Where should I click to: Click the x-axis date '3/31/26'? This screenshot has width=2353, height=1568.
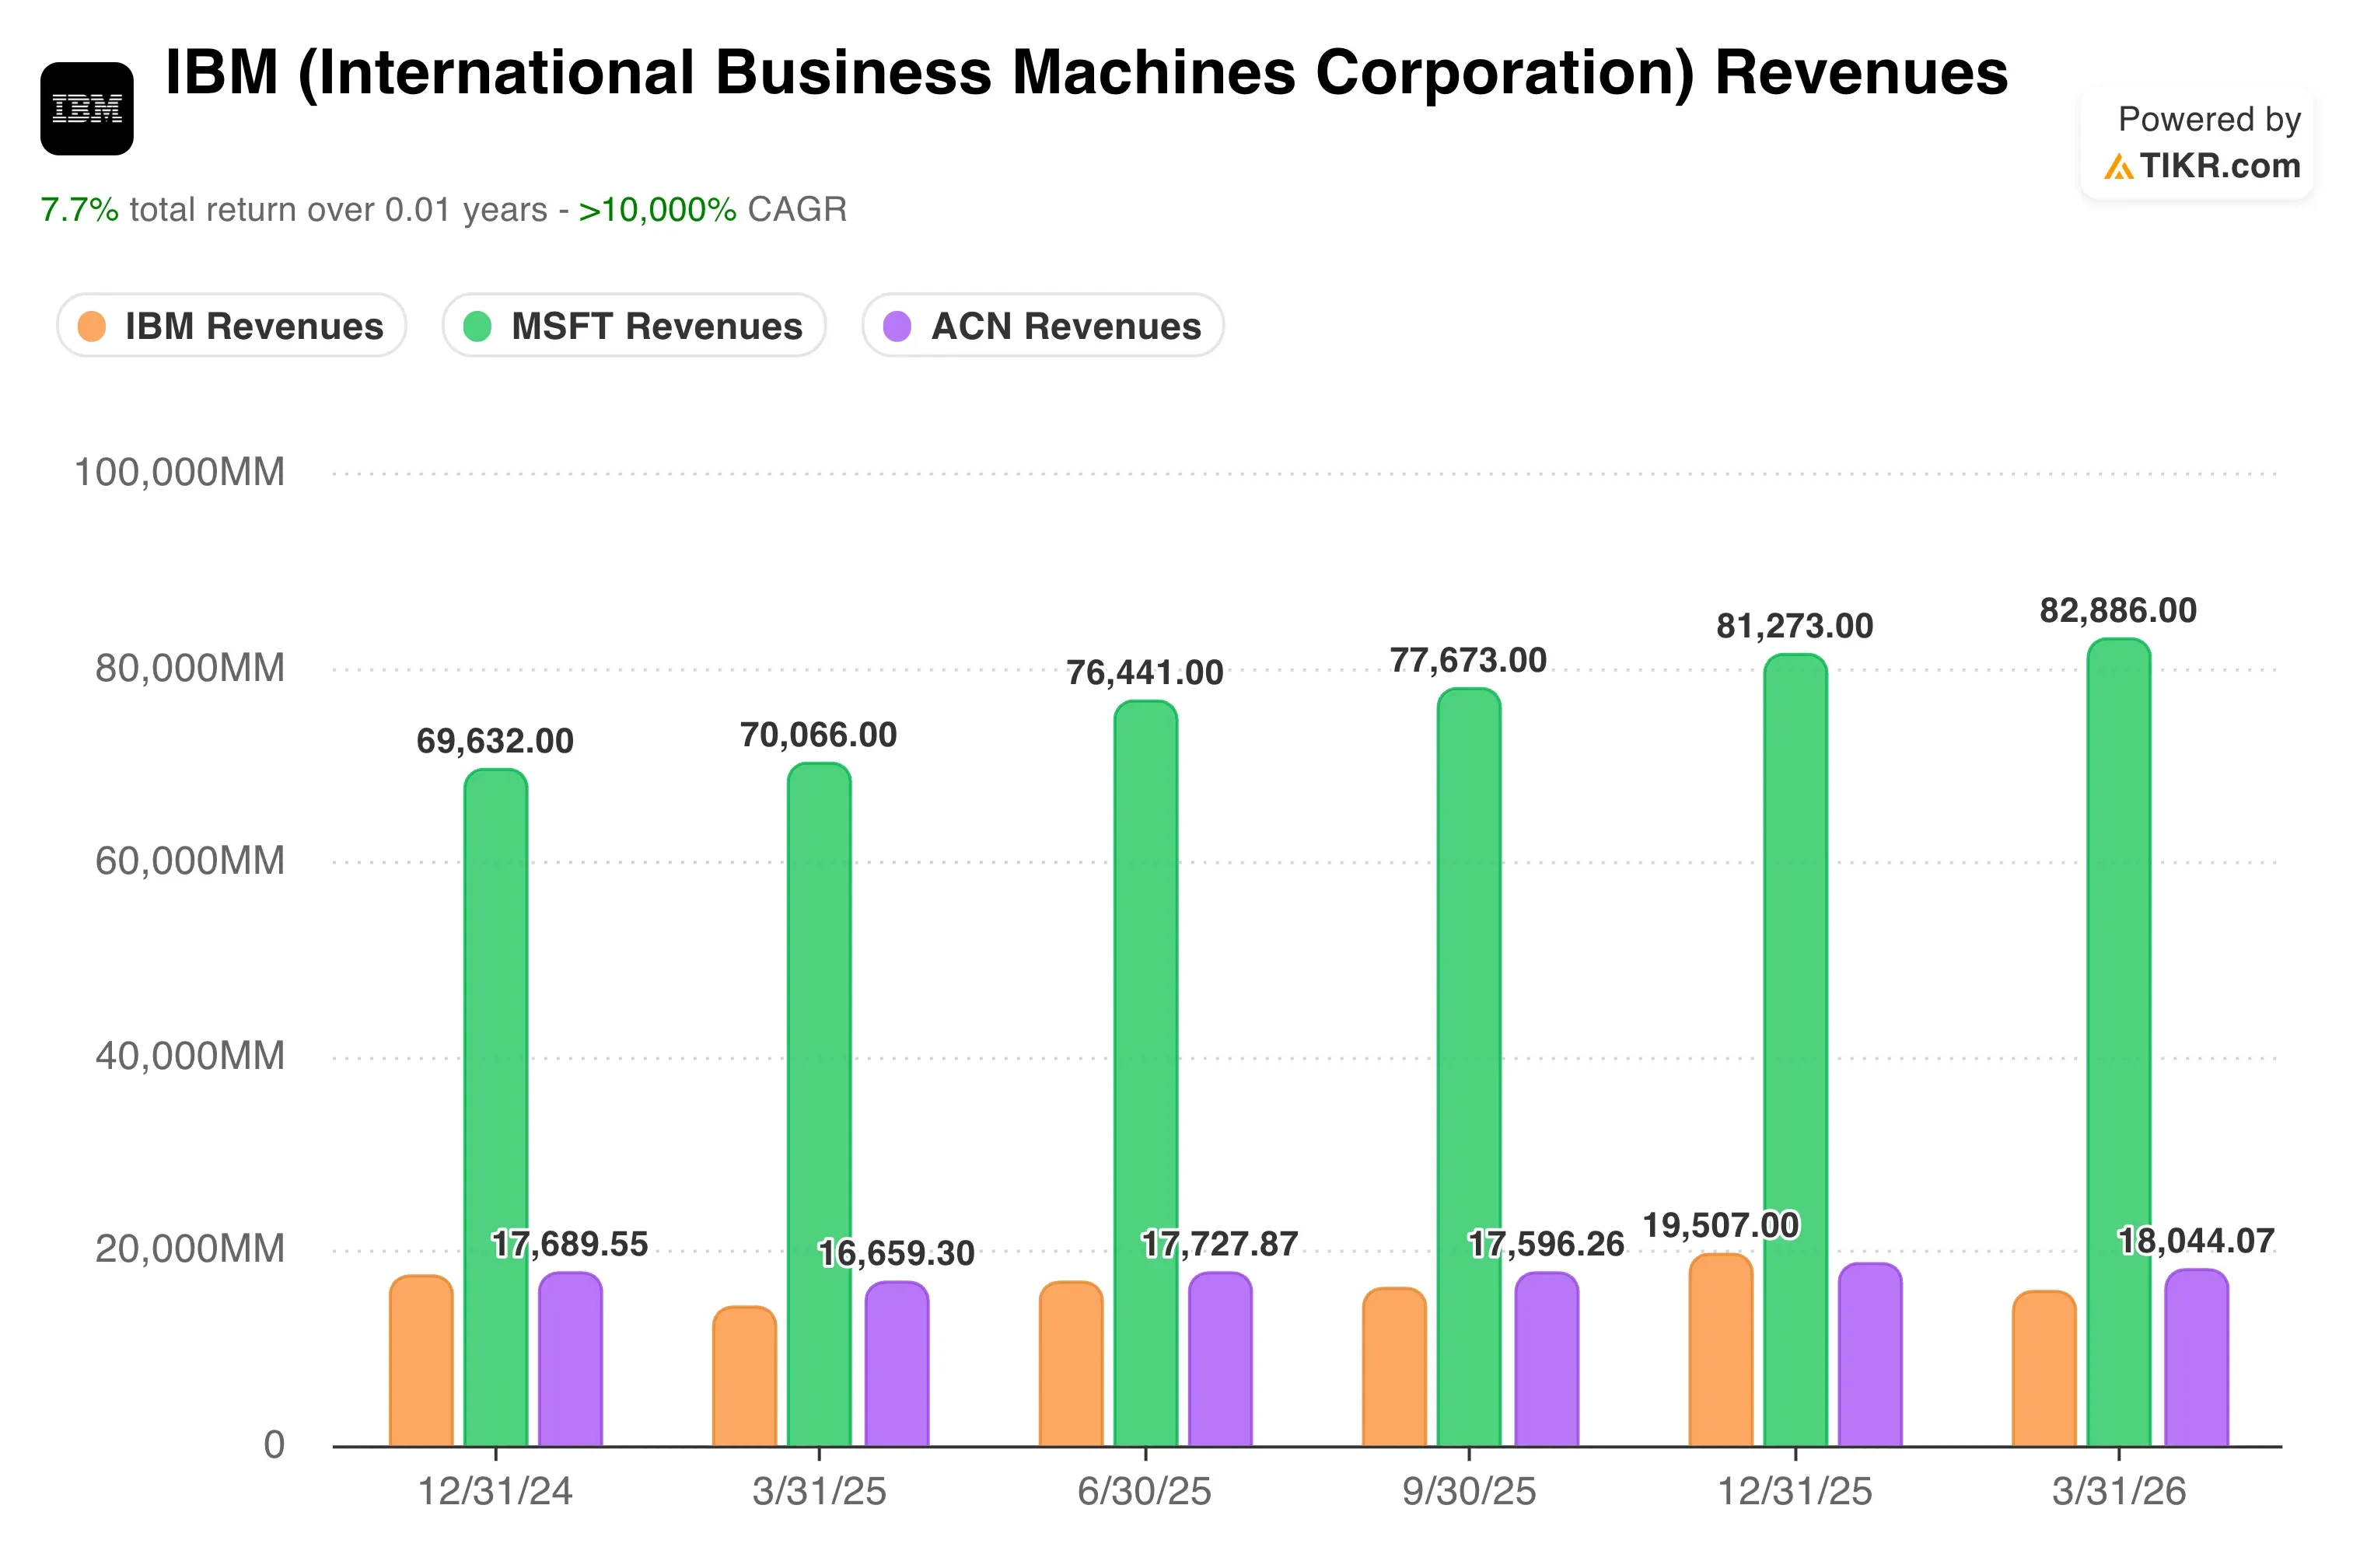tap(2119, 1492)
